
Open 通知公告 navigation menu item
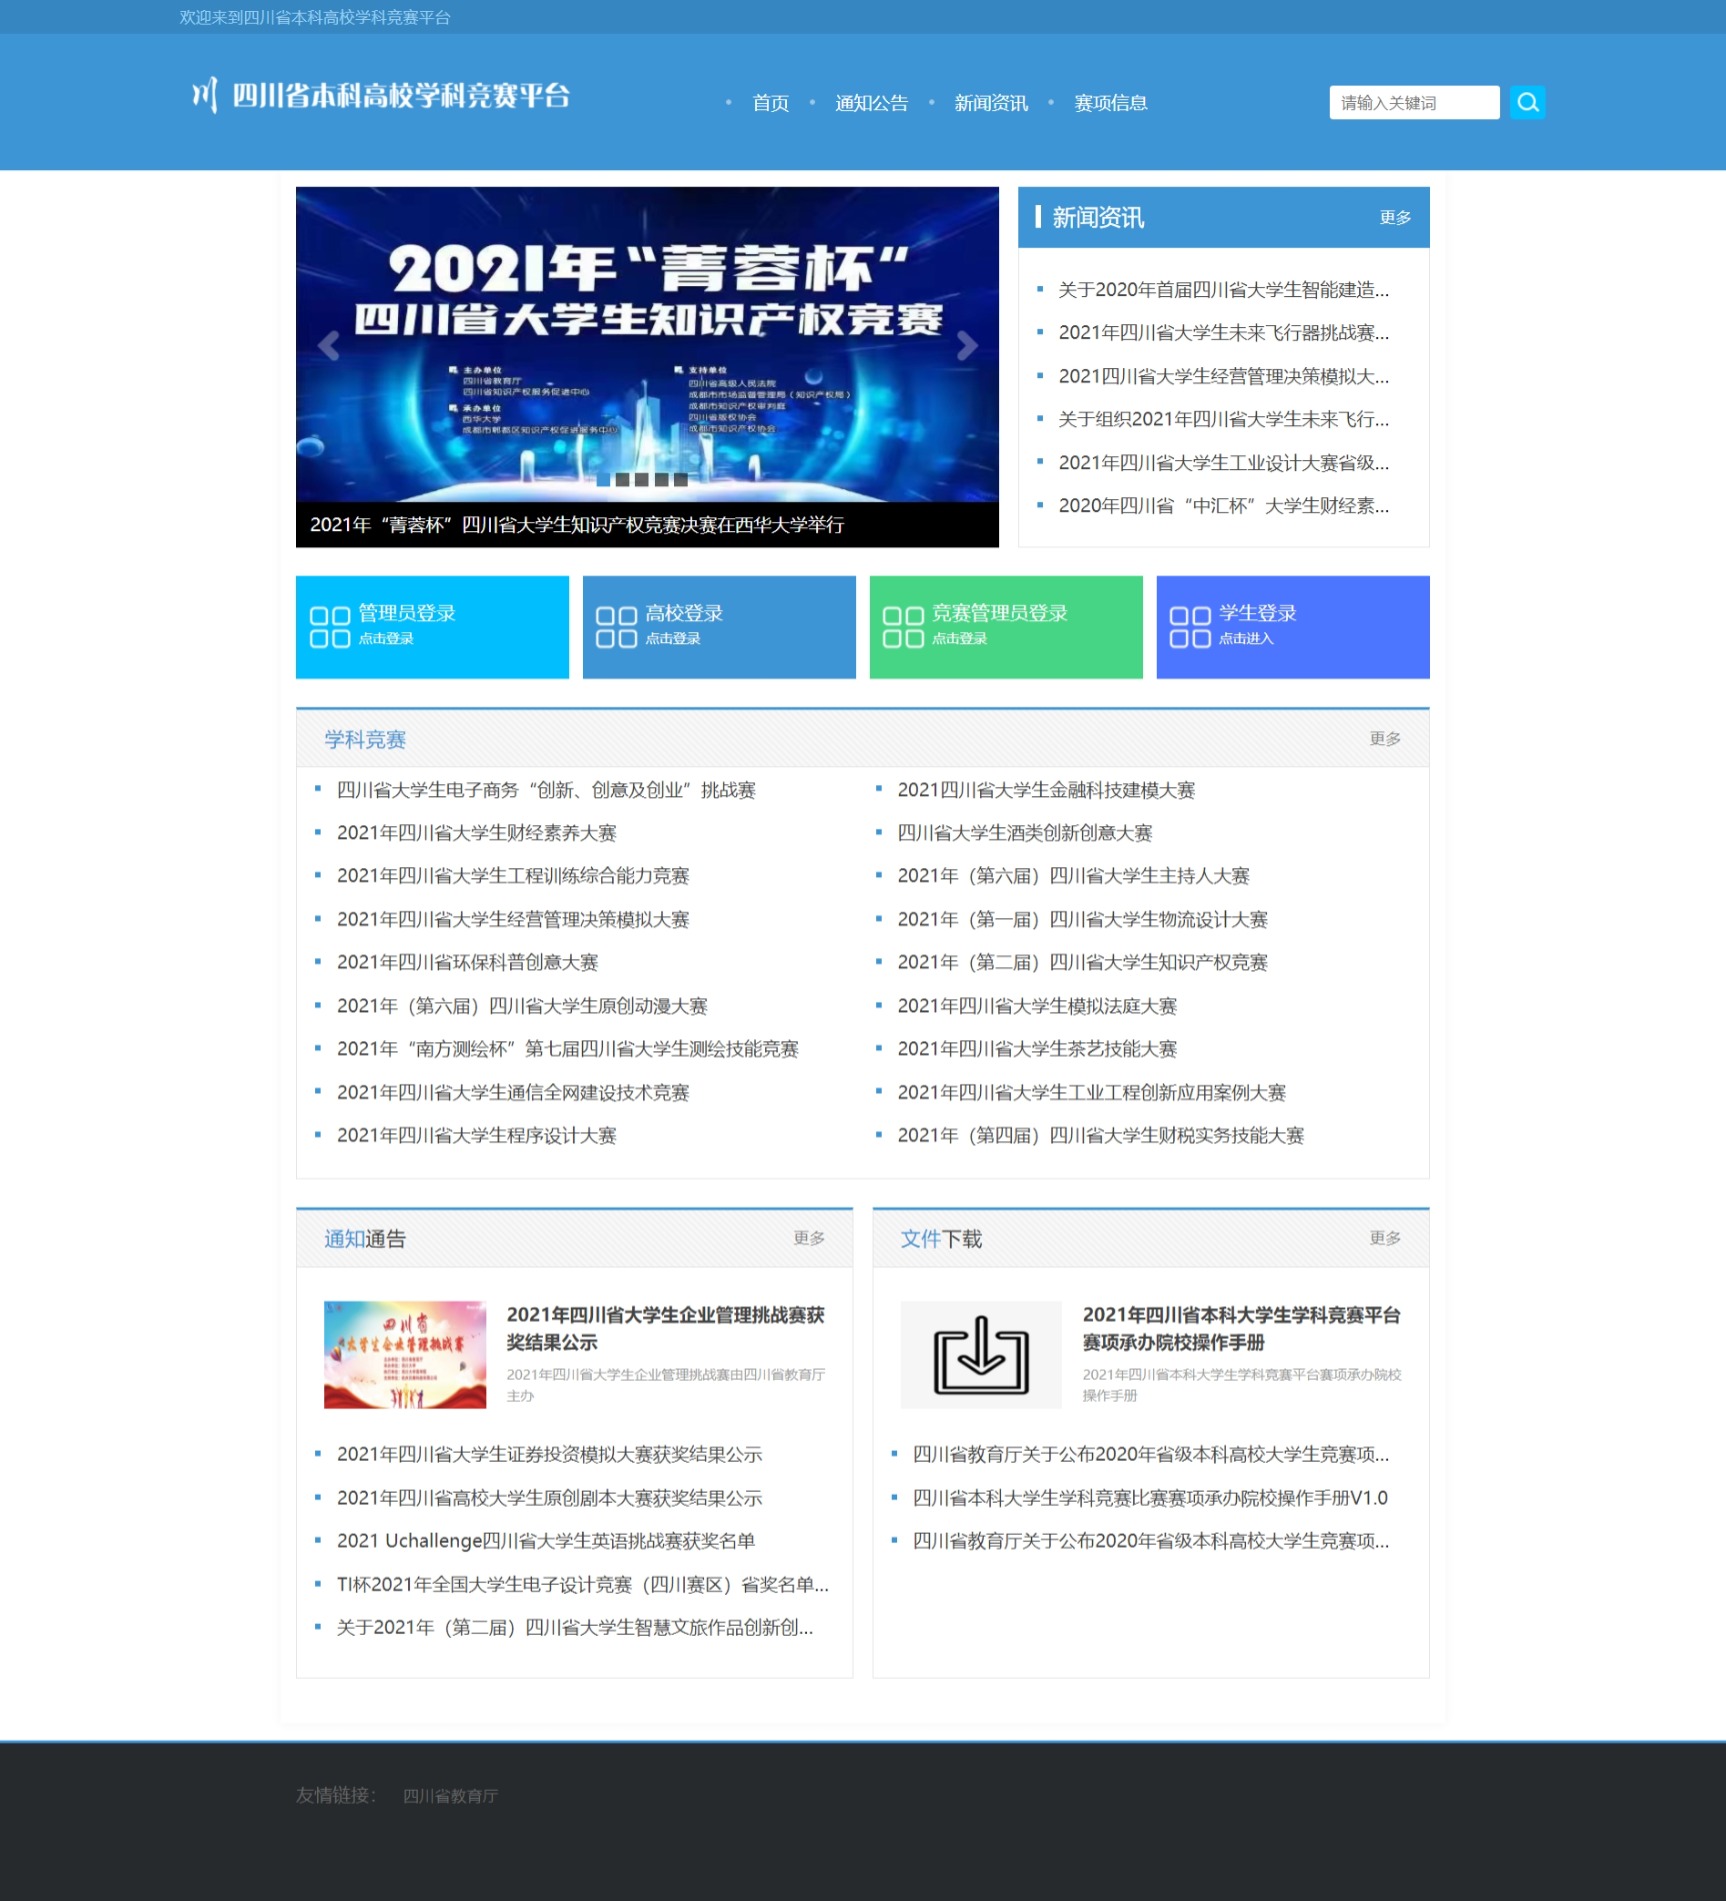(871, 103)
